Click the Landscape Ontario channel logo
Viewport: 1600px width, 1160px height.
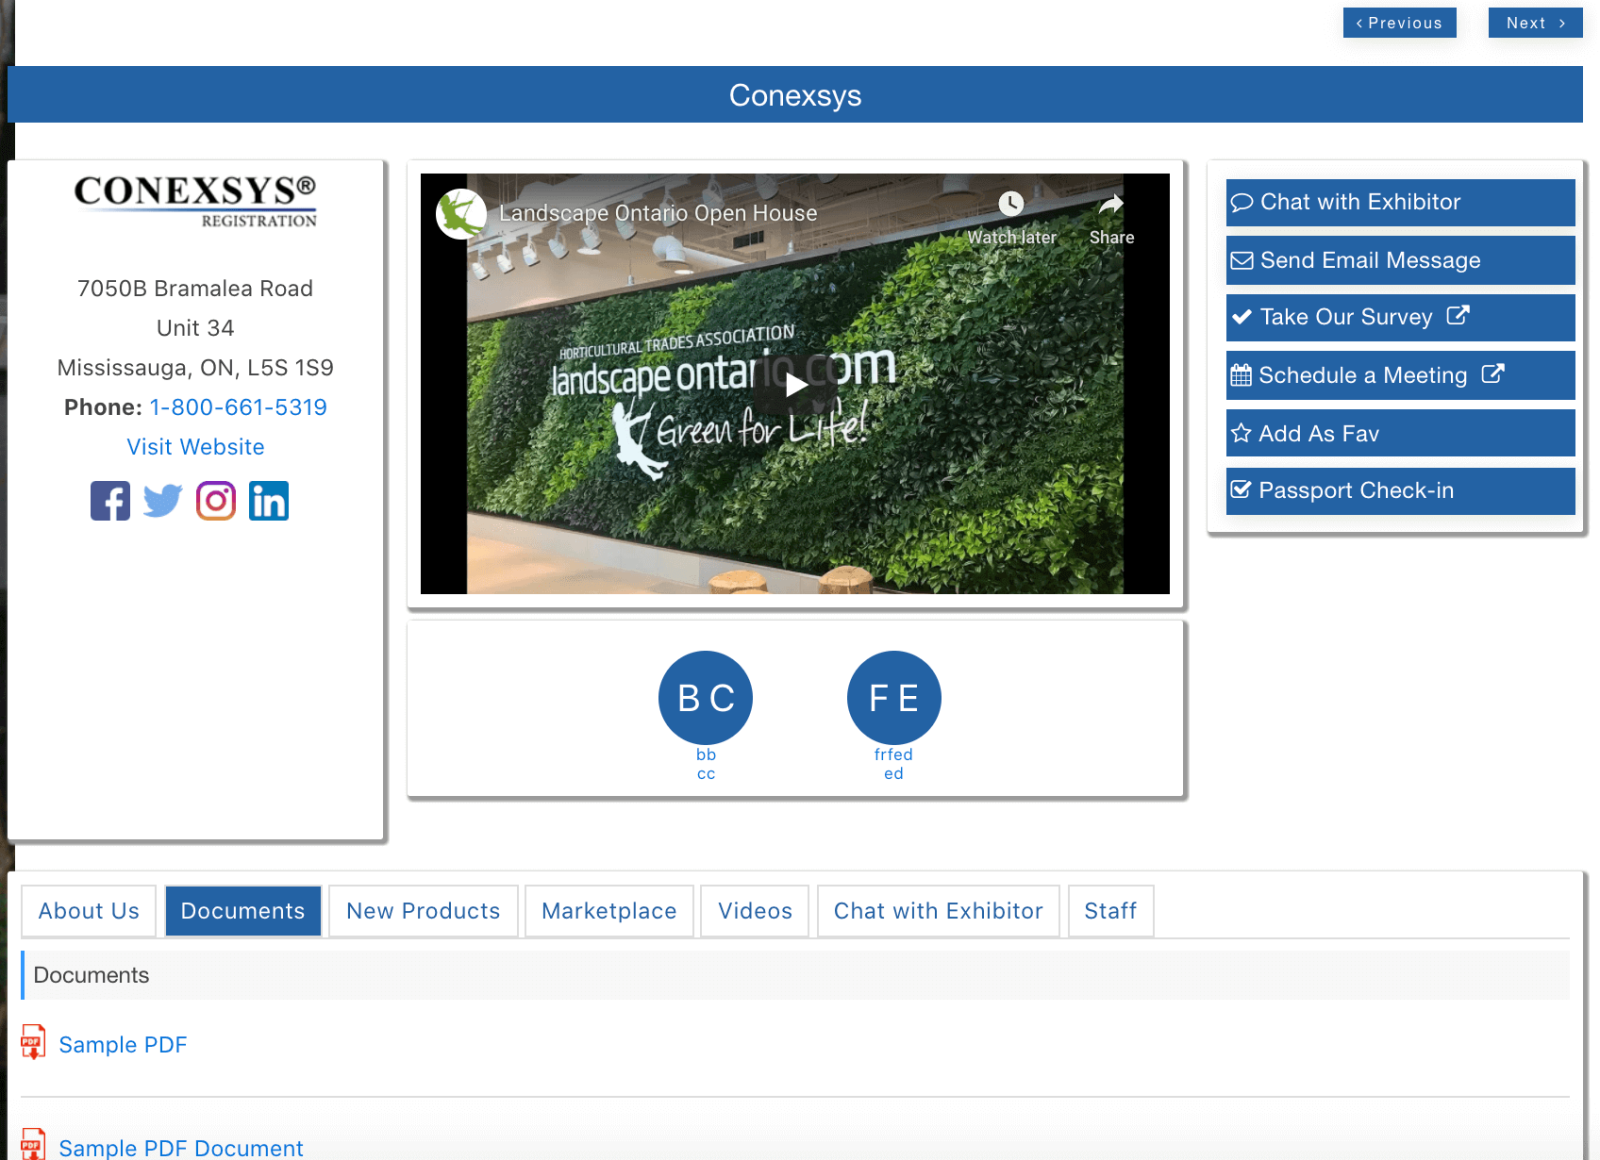pyautogui.click(x=461, y=214)
